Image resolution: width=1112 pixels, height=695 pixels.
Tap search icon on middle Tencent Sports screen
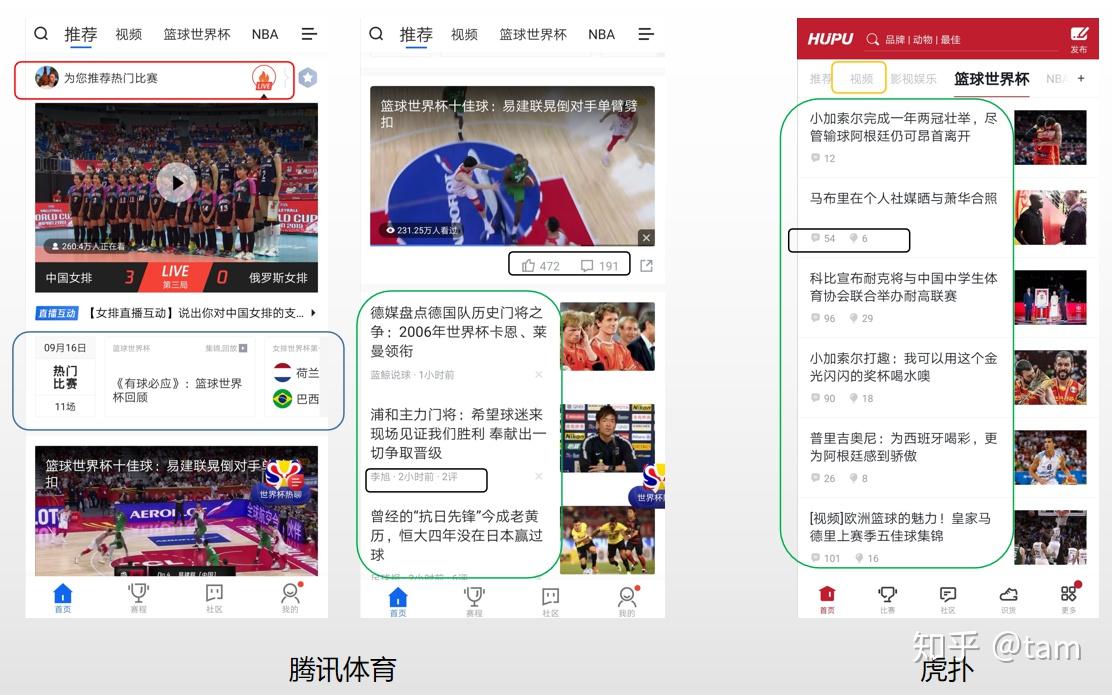point(377,33)
